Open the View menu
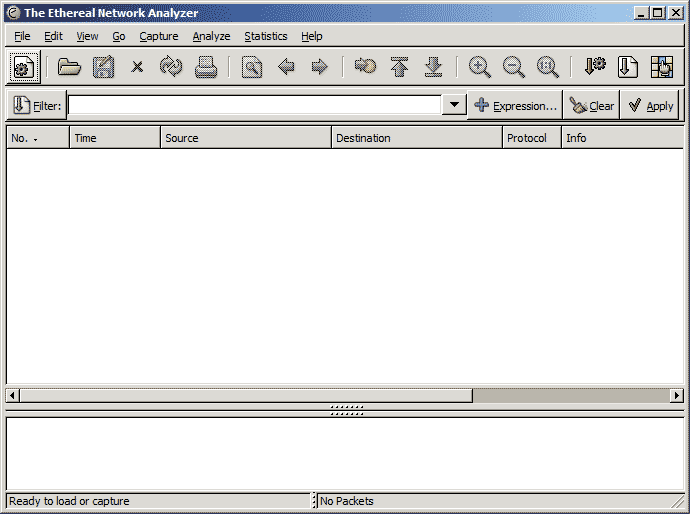 tap(87, 36)
